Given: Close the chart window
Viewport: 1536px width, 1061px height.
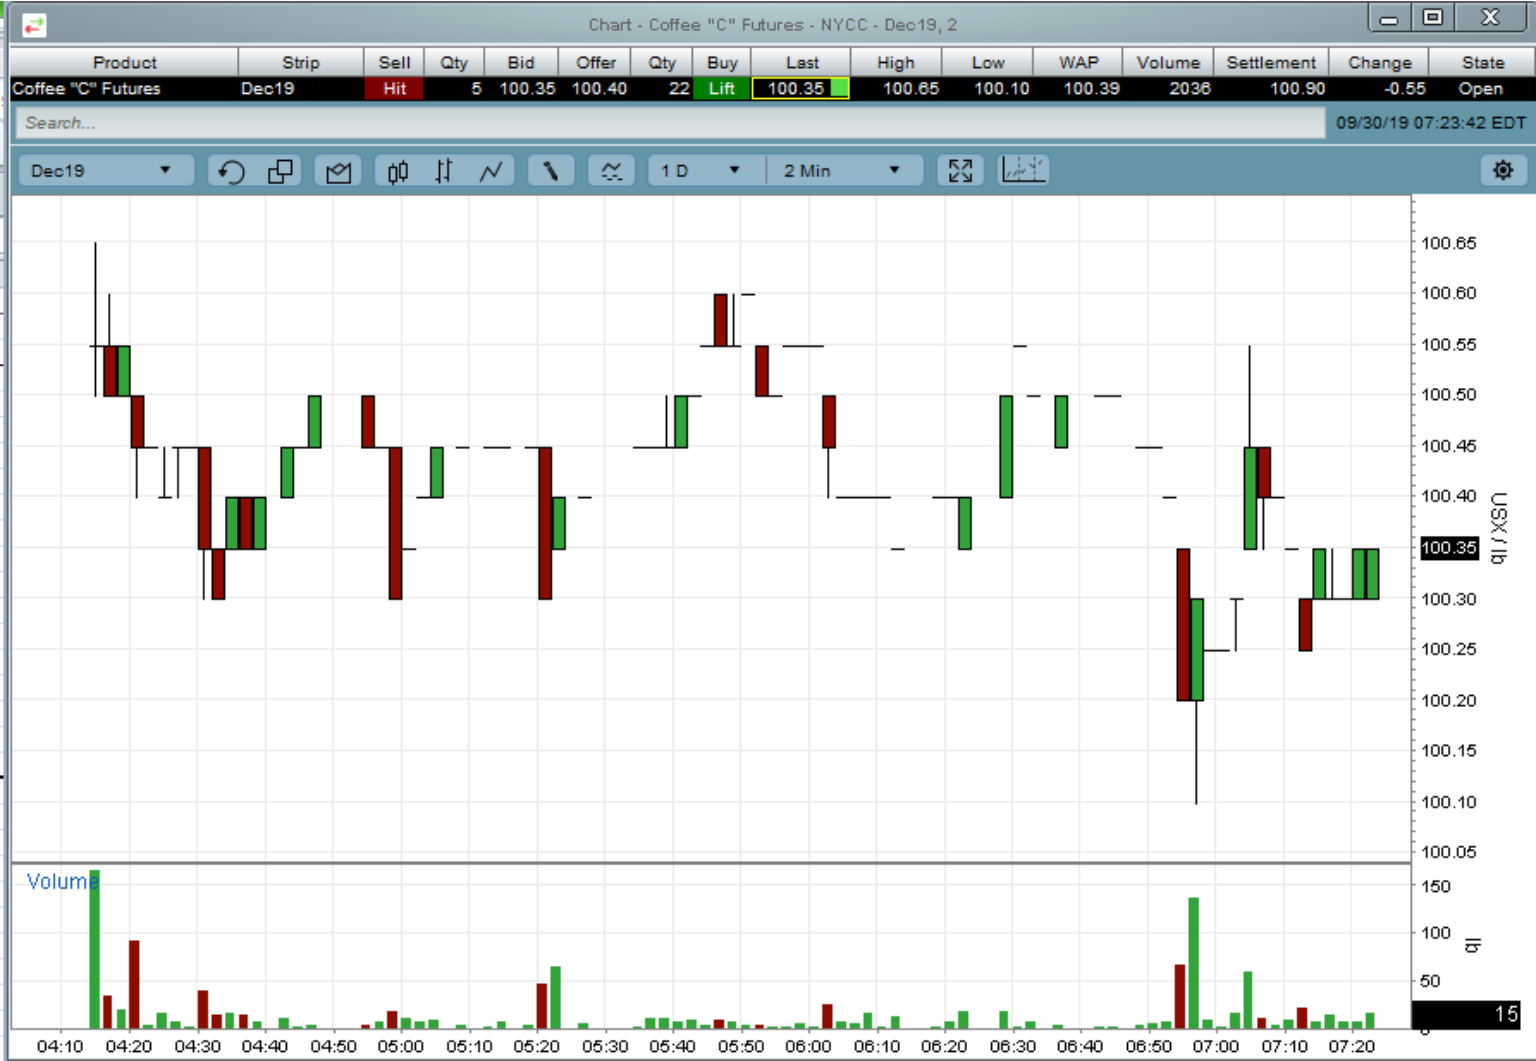Looking at the screenshot, I should [x=1490, y=18].
